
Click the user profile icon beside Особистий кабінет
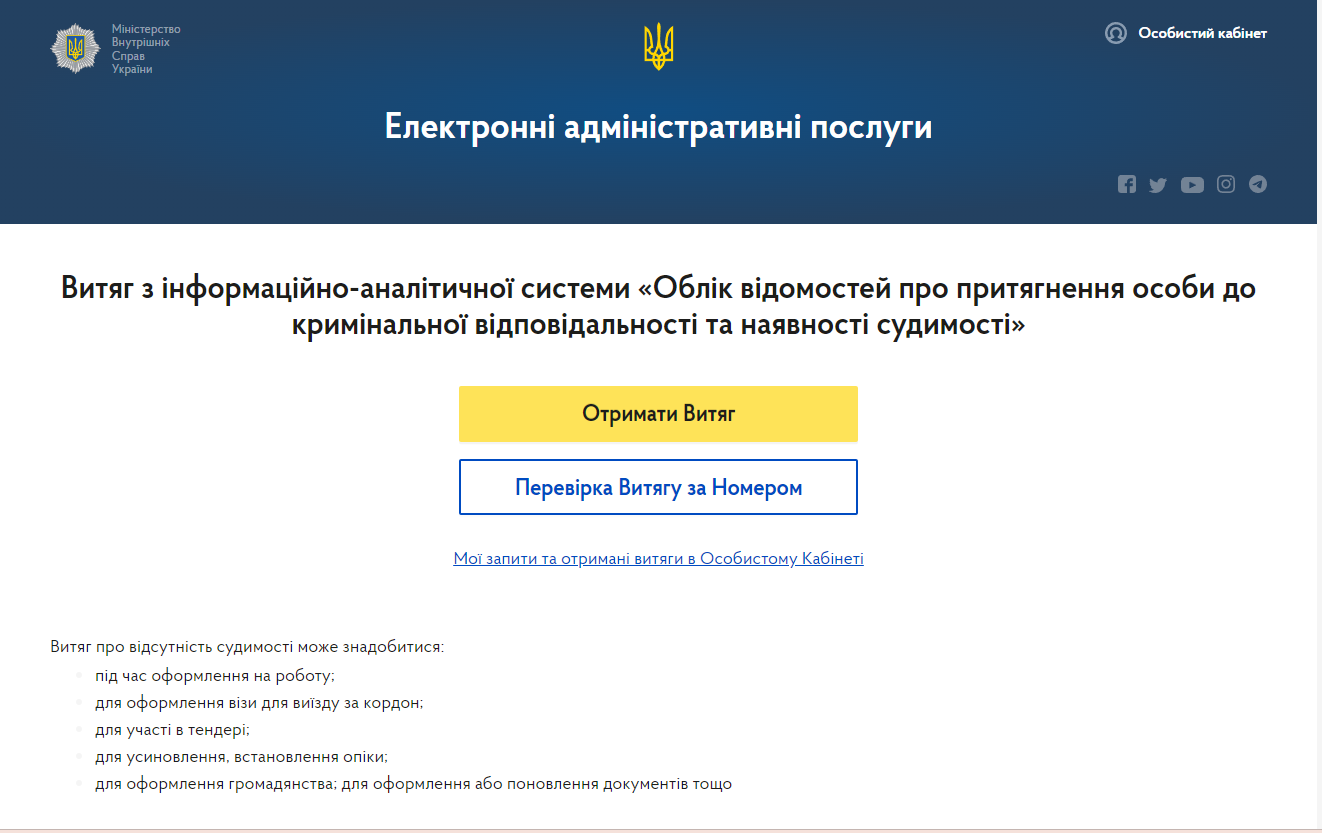coord(1115,33)
